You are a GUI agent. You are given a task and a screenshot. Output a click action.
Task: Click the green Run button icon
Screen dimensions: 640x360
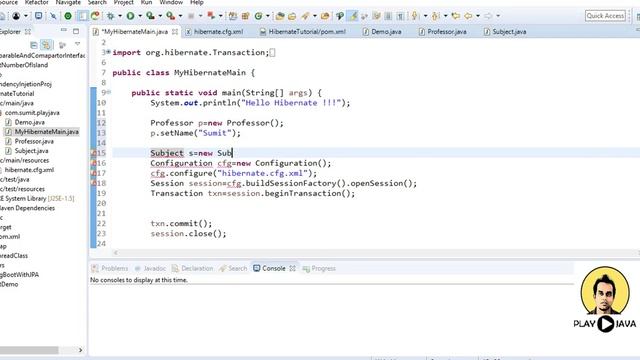130,16
